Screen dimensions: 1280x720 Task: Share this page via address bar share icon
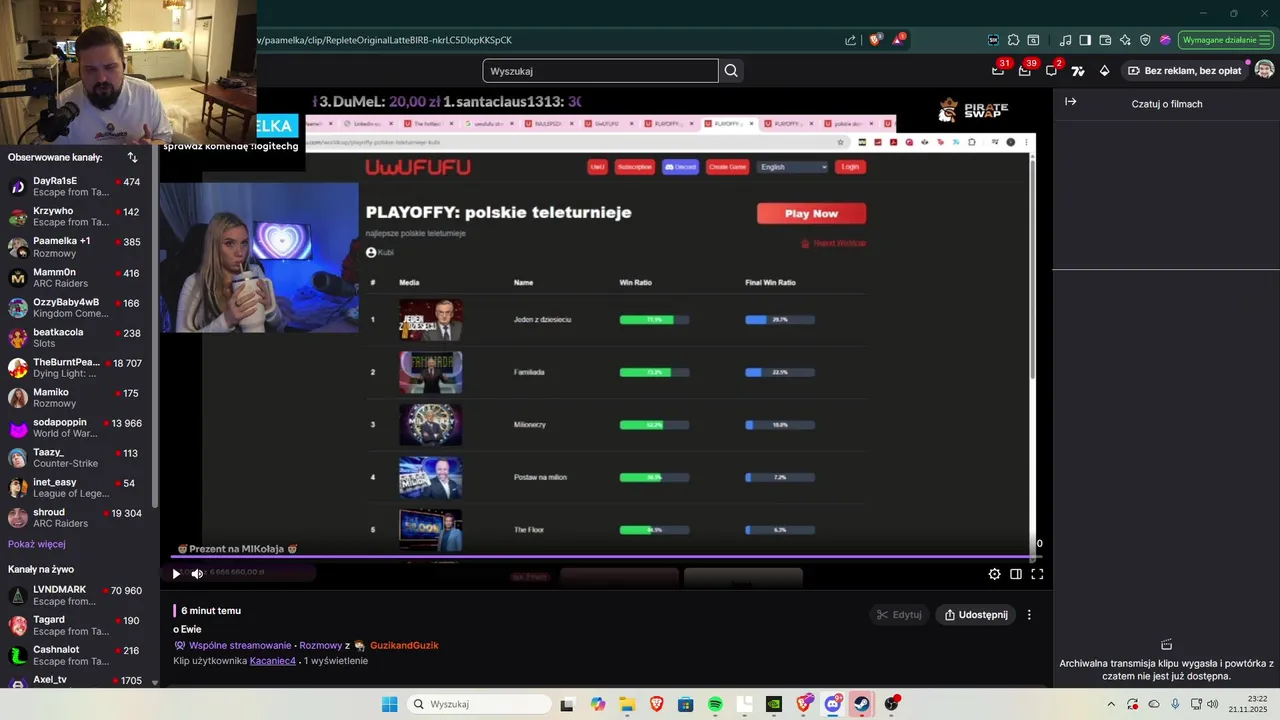[x=851, y=40]
